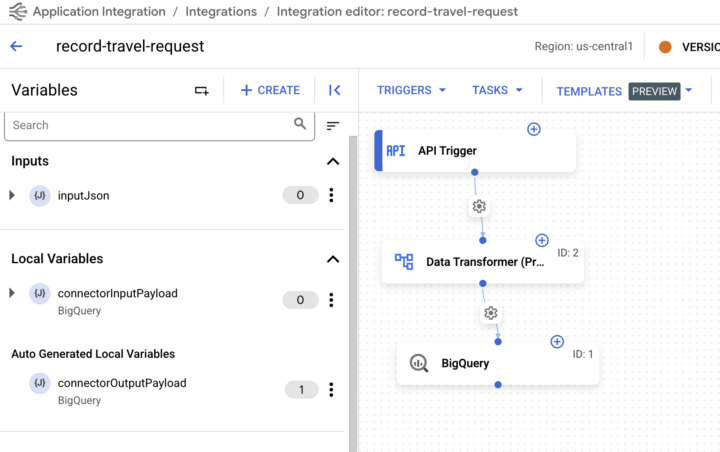Go back using the left arrow
The height and width of the screenshot is (452, 720).
click(x=16, y=46)
